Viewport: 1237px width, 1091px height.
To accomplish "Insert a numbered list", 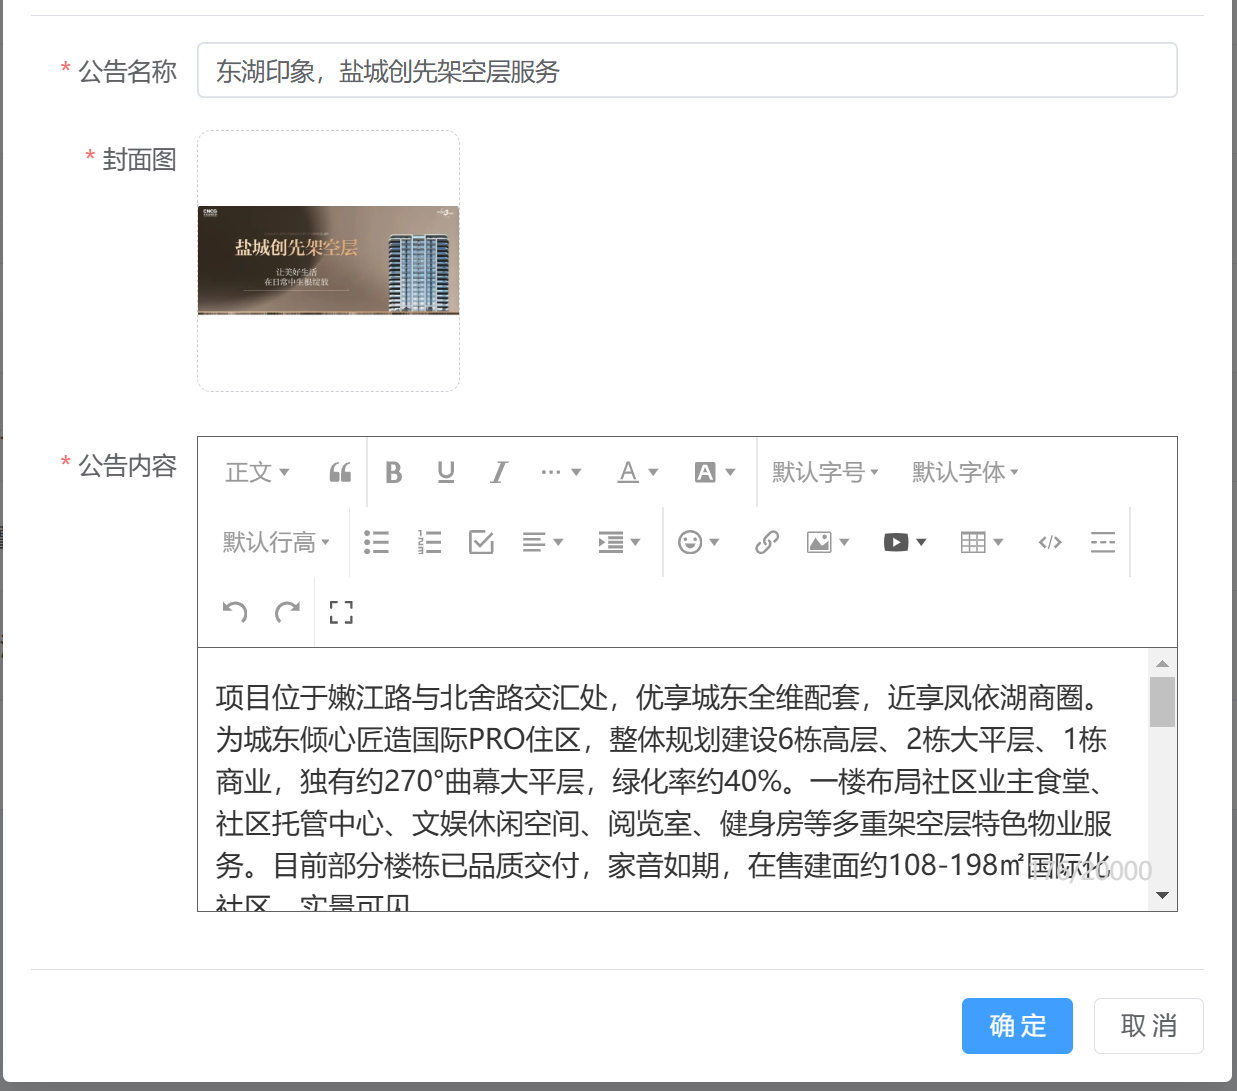I will pyautogui.click(x=429, y=542).
